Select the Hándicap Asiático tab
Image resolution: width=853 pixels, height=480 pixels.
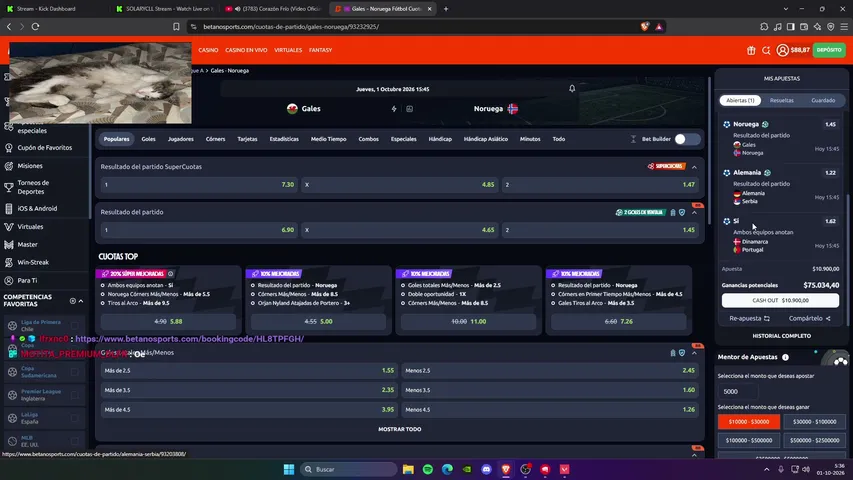[x=486, y=139]
